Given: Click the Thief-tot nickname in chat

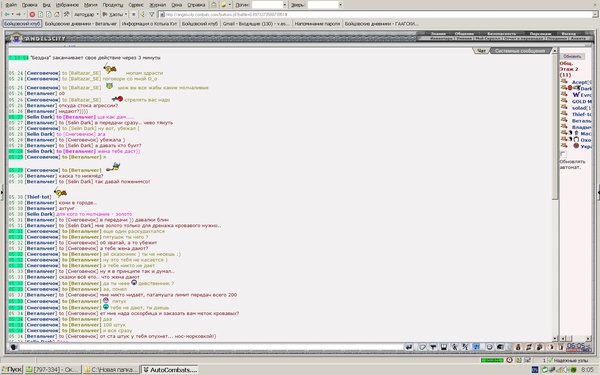Looking at the screenshot, I should [x=38, y=197].
